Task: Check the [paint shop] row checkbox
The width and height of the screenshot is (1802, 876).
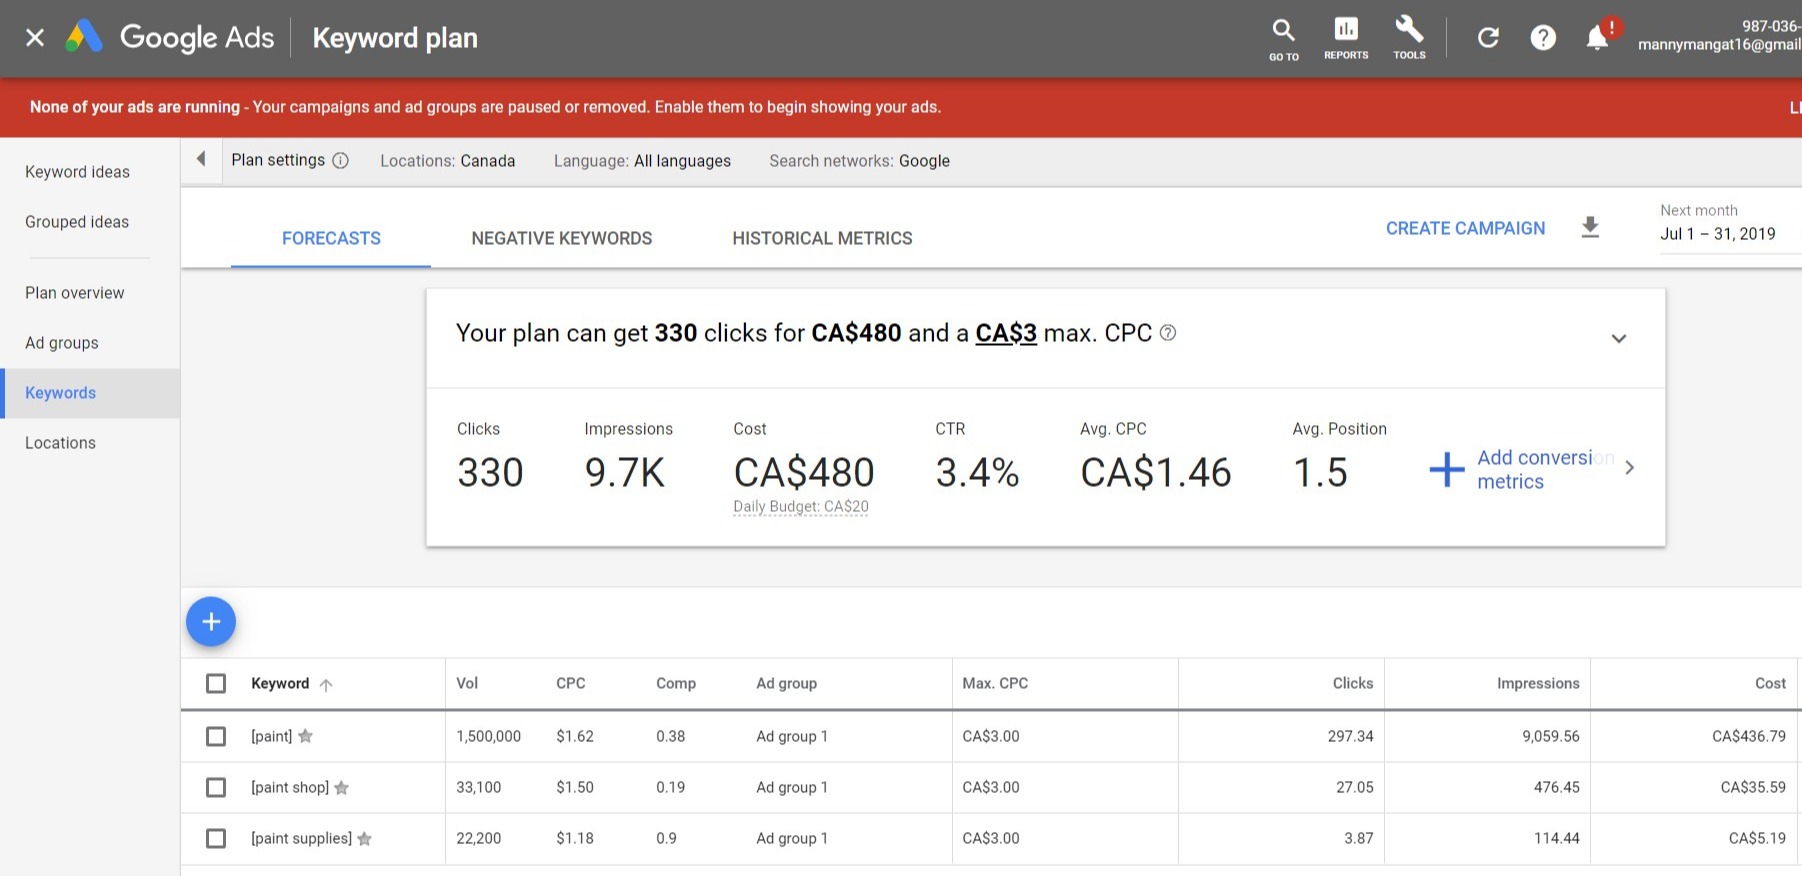Action: coord(216,788)
